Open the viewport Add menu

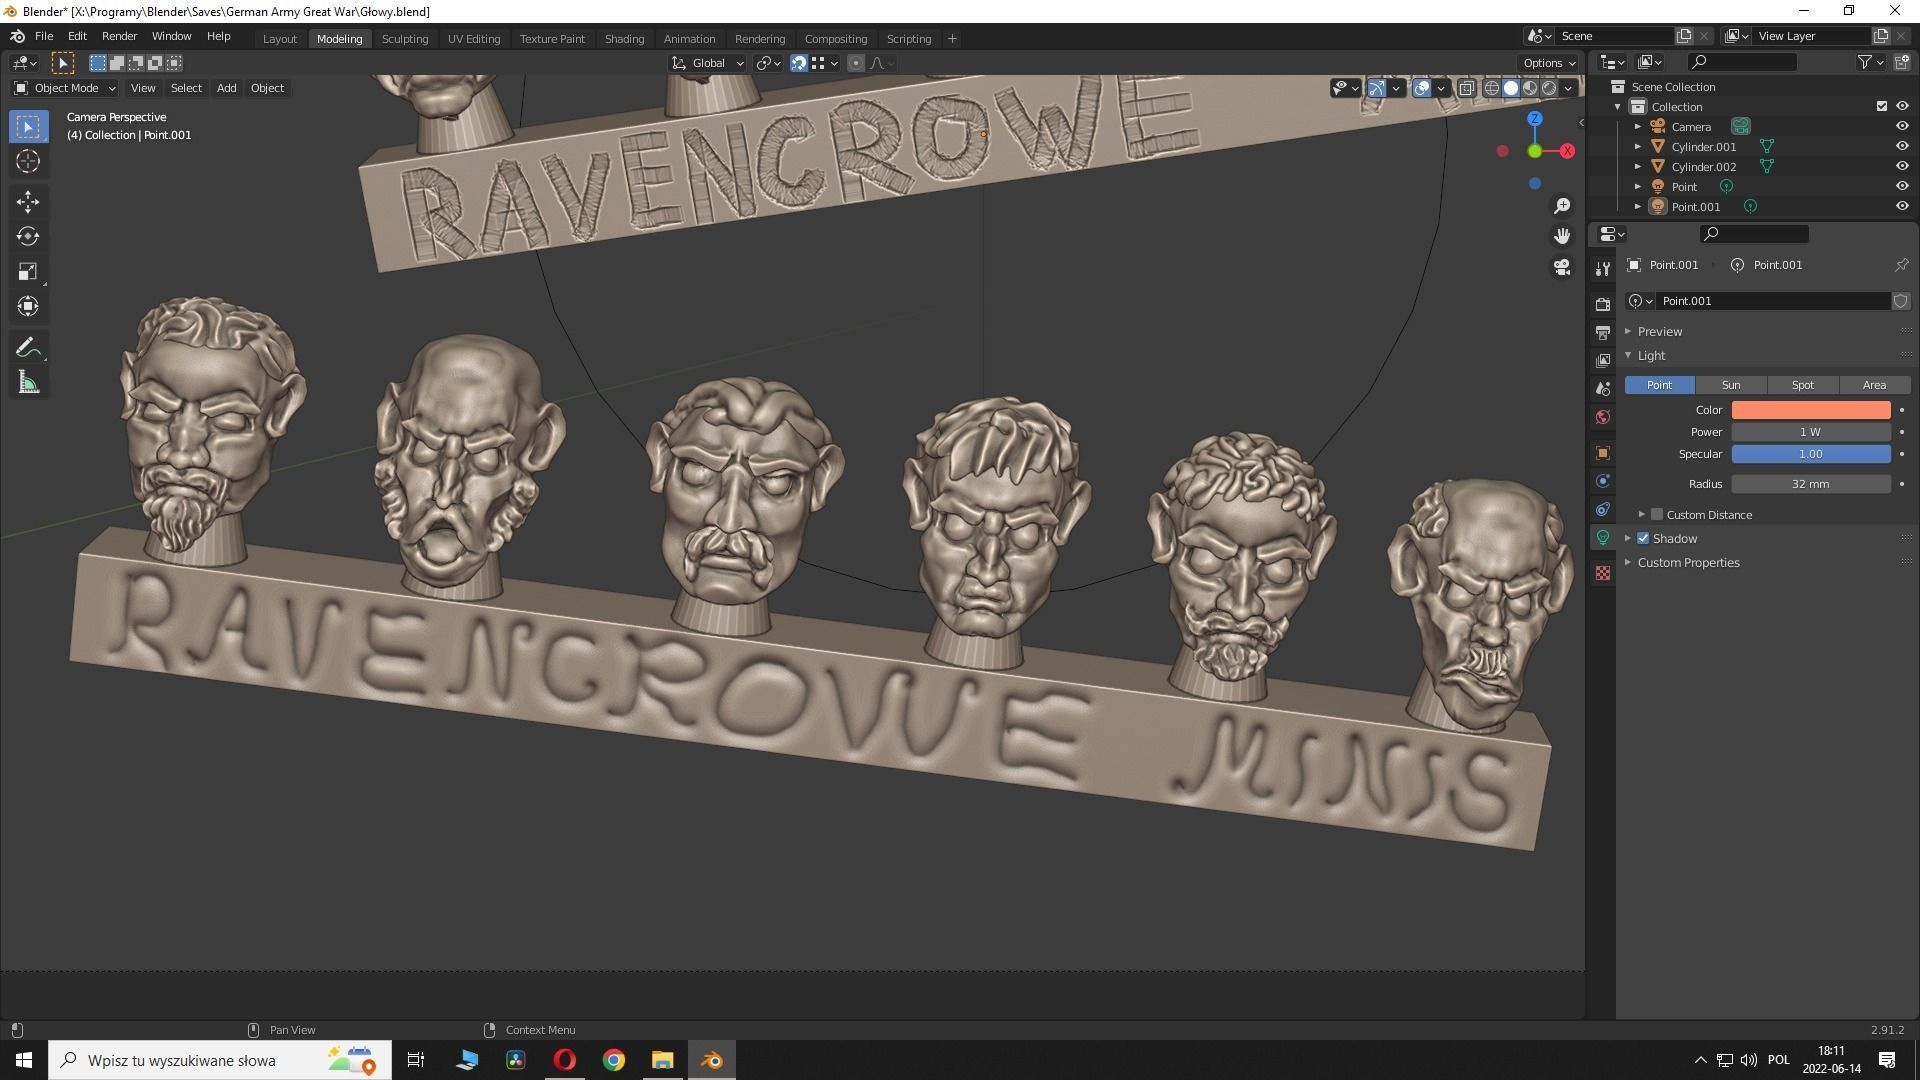point(227,88)
